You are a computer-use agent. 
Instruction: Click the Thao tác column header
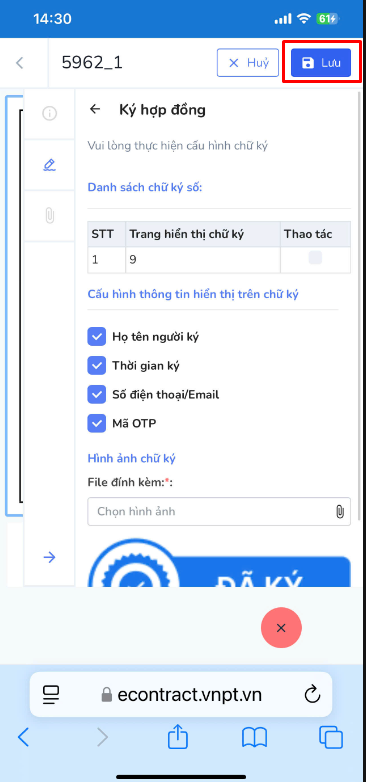[x=315, y=234]
